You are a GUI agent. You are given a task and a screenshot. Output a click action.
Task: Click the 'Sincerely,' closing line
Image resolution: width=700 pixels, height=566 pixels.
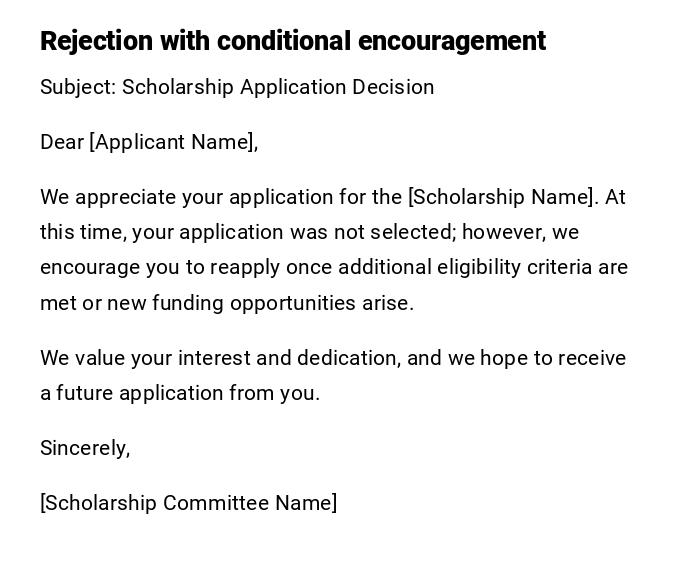[85, 448]
